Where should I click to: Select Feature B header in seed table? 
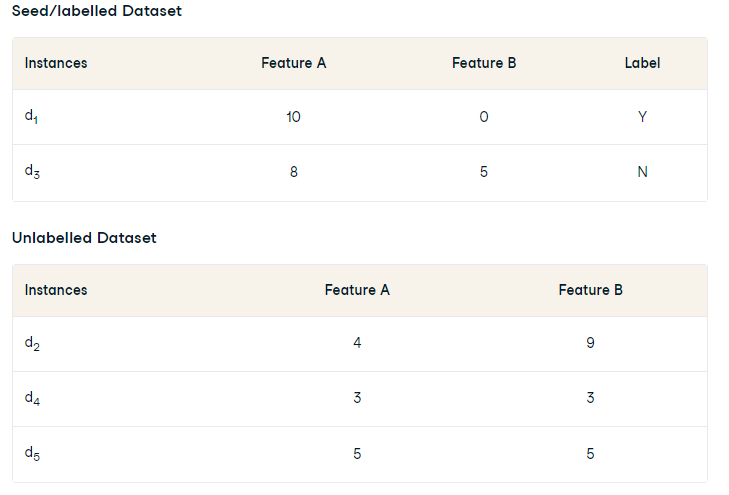click(x=484, y=63)
